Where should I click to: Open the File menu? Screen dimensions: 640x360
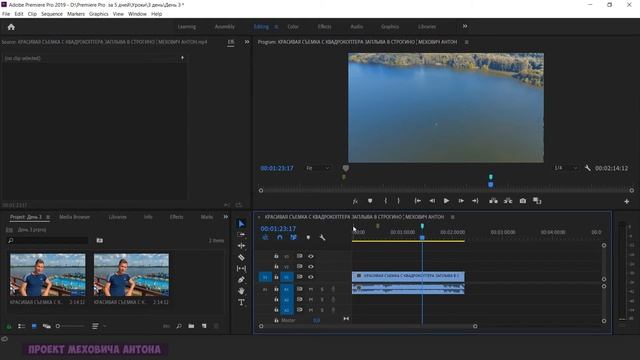click(6, 14)
